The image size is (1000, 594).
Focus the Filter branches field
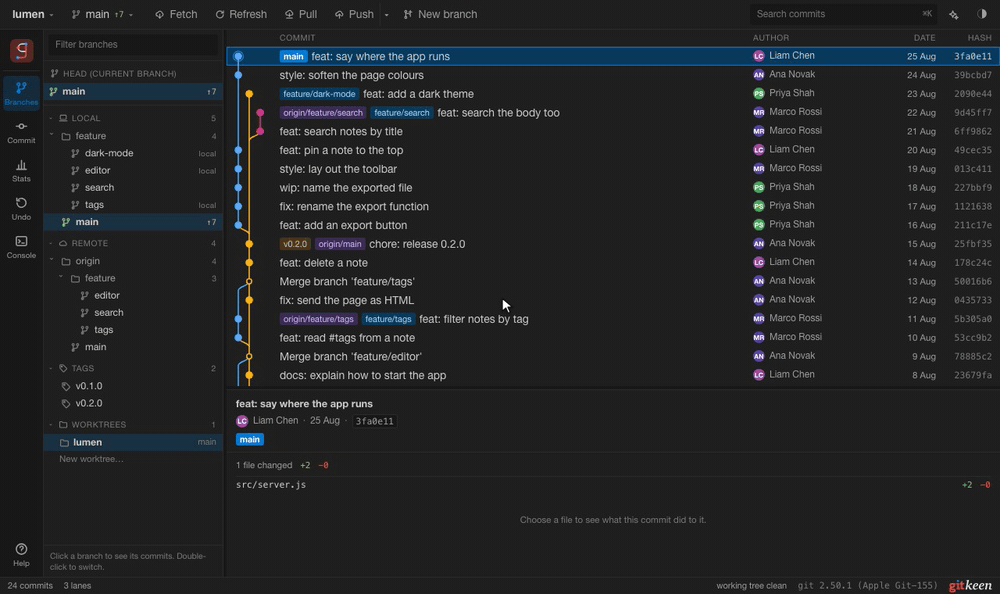coord(133,45)
